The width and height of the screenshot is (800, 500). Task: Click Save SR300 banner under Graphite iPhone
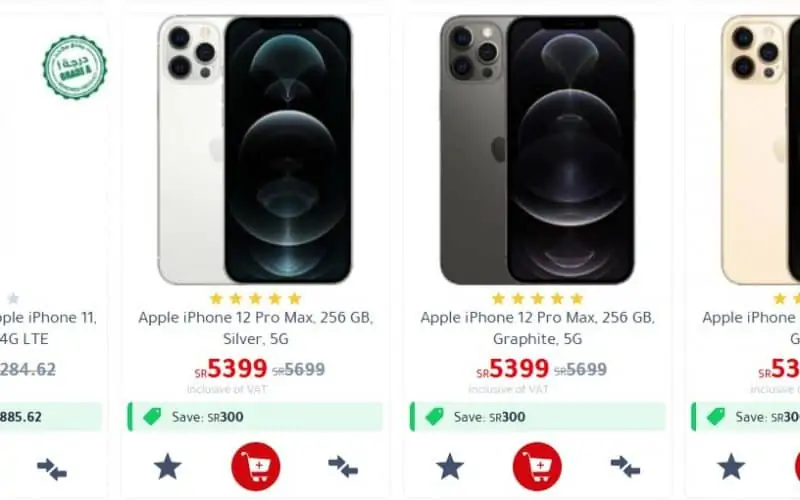tap(537, 417)
